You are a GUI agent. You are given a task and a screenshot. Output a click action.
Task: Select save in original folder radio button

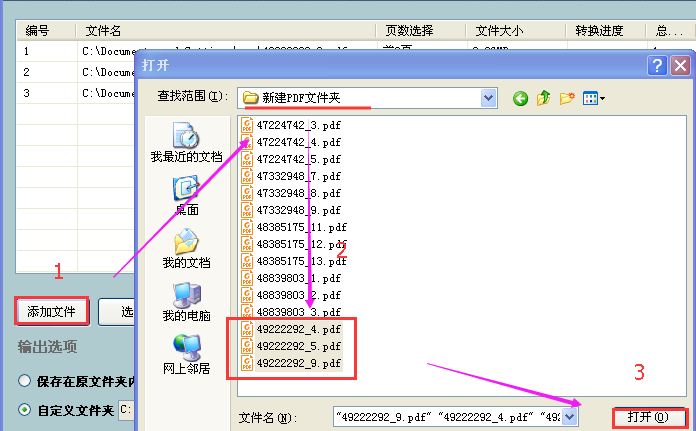click(x=25, y=381)
